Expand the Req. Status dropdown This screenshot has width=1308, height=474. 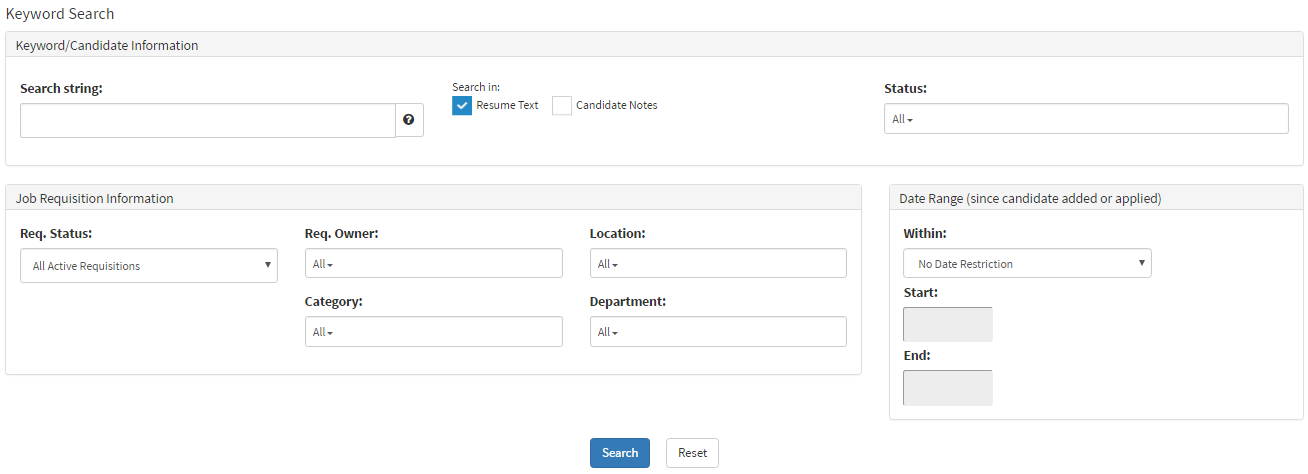(x=149, y=266)
